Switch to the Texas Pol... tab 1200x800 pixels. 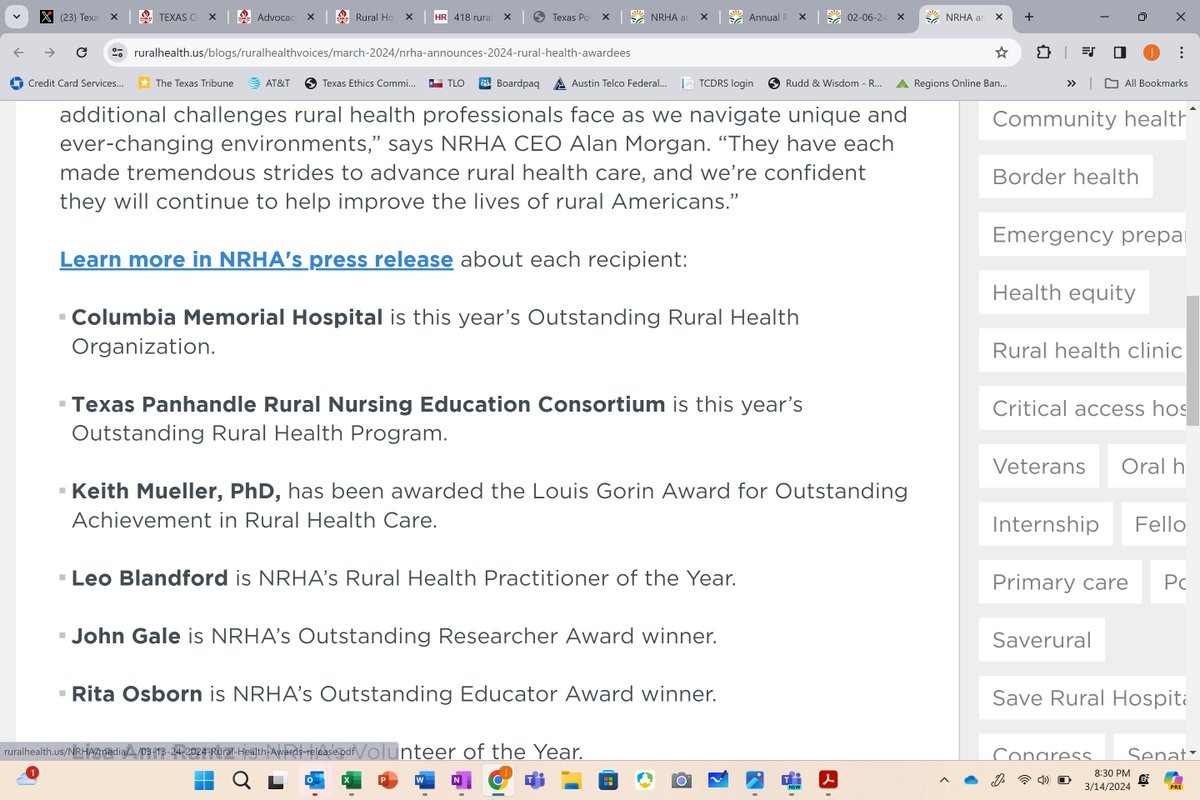pyautogui.click(x=569, y=17)
